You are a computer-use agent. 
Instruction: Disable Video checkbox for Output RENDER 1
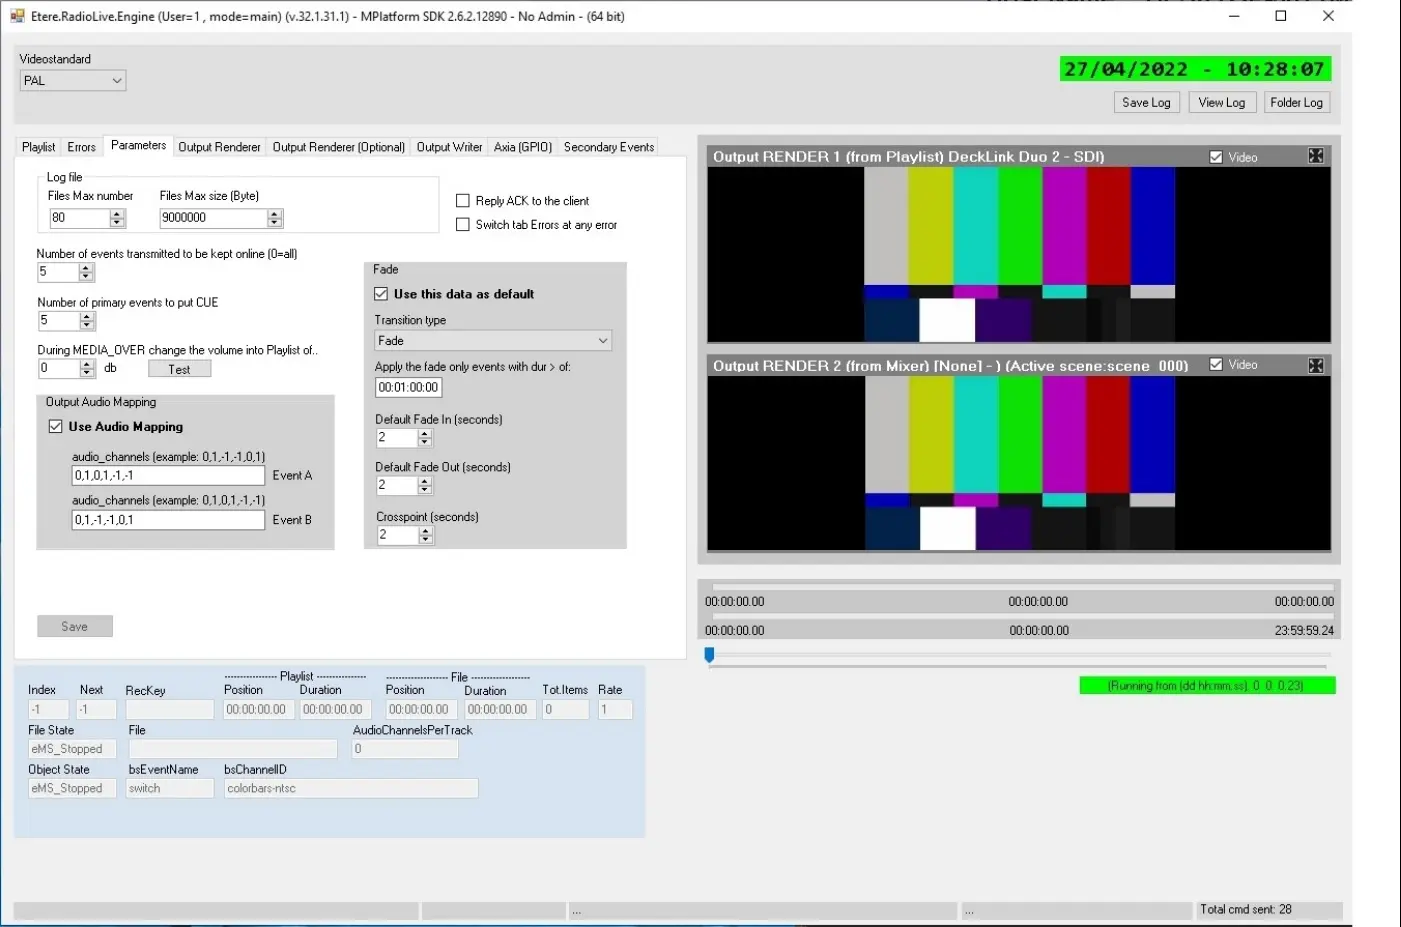(1216, 157)
